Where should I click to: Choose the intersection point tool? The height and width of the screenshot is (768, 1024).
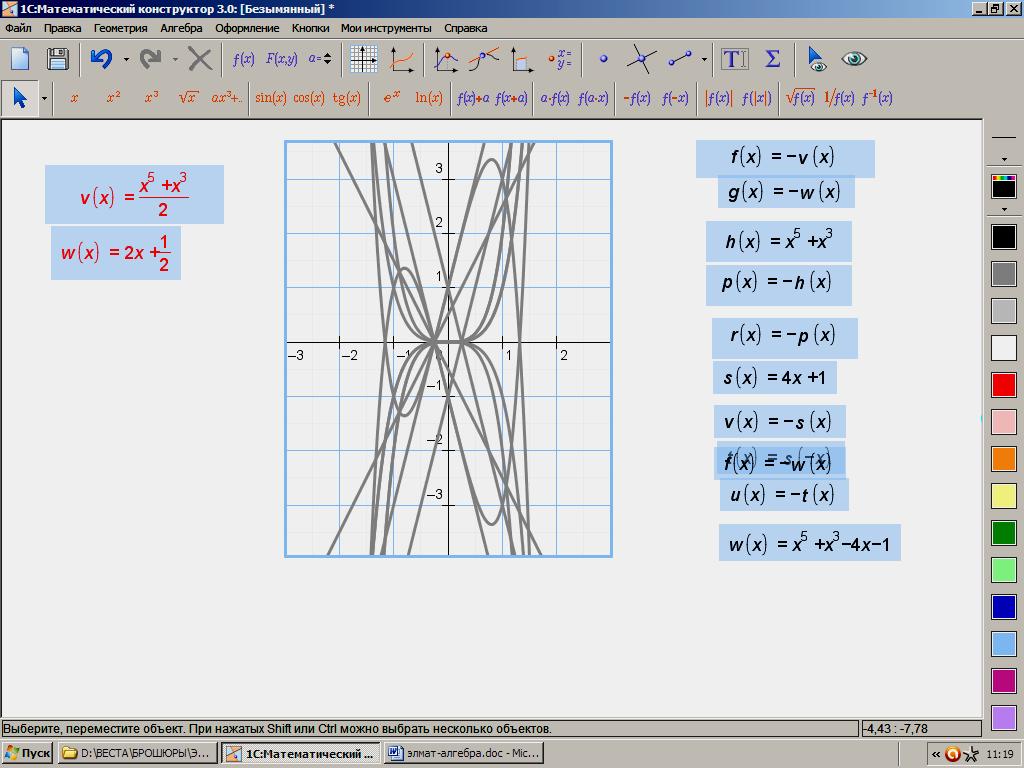[x=641, y=59]
